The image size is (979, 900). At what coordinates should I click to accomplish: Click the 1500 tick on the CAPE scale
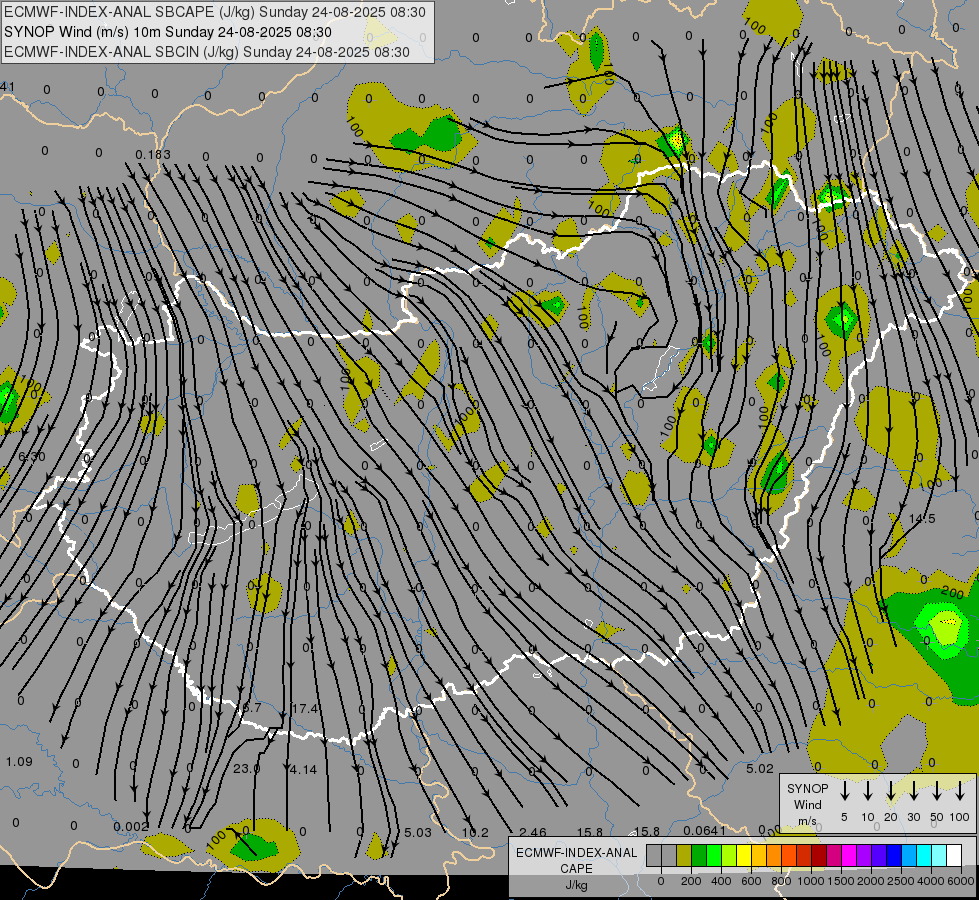click(841, 881)
